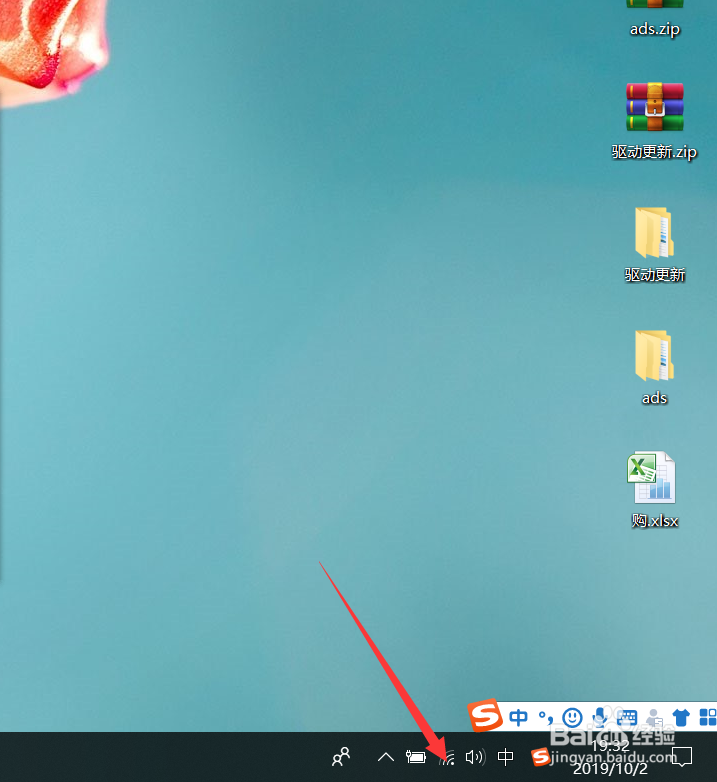The width and height of the screenshot is (717, 782).
Task: Click the ads folder name label
Action: point(655,398)
